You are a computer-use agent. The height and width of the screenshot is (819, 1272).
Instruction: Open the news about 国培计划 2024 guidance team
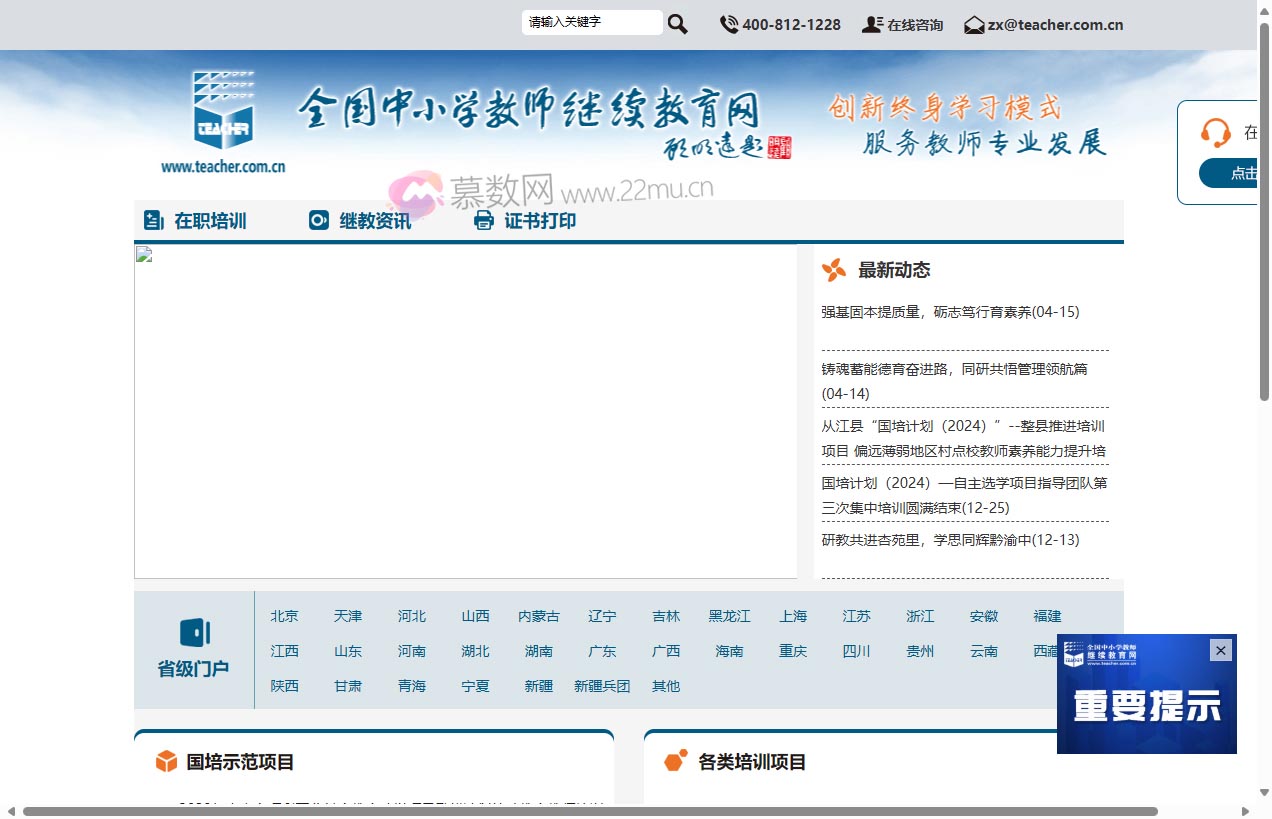[962, 495]
